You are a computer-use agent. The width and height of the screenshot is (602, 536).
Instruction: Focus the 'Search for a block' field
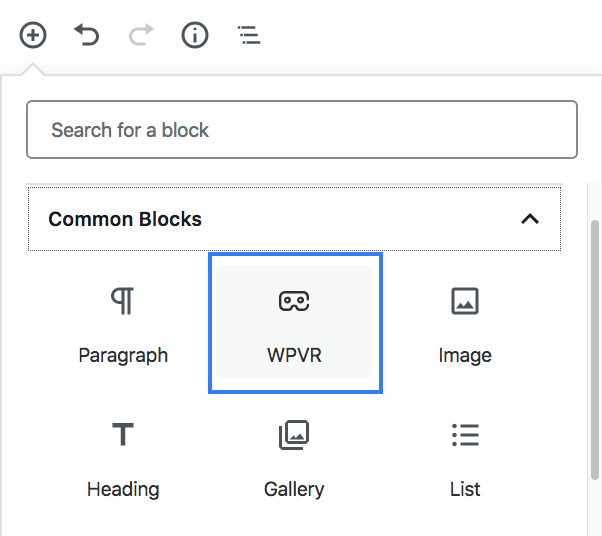[x=302, y=129]
